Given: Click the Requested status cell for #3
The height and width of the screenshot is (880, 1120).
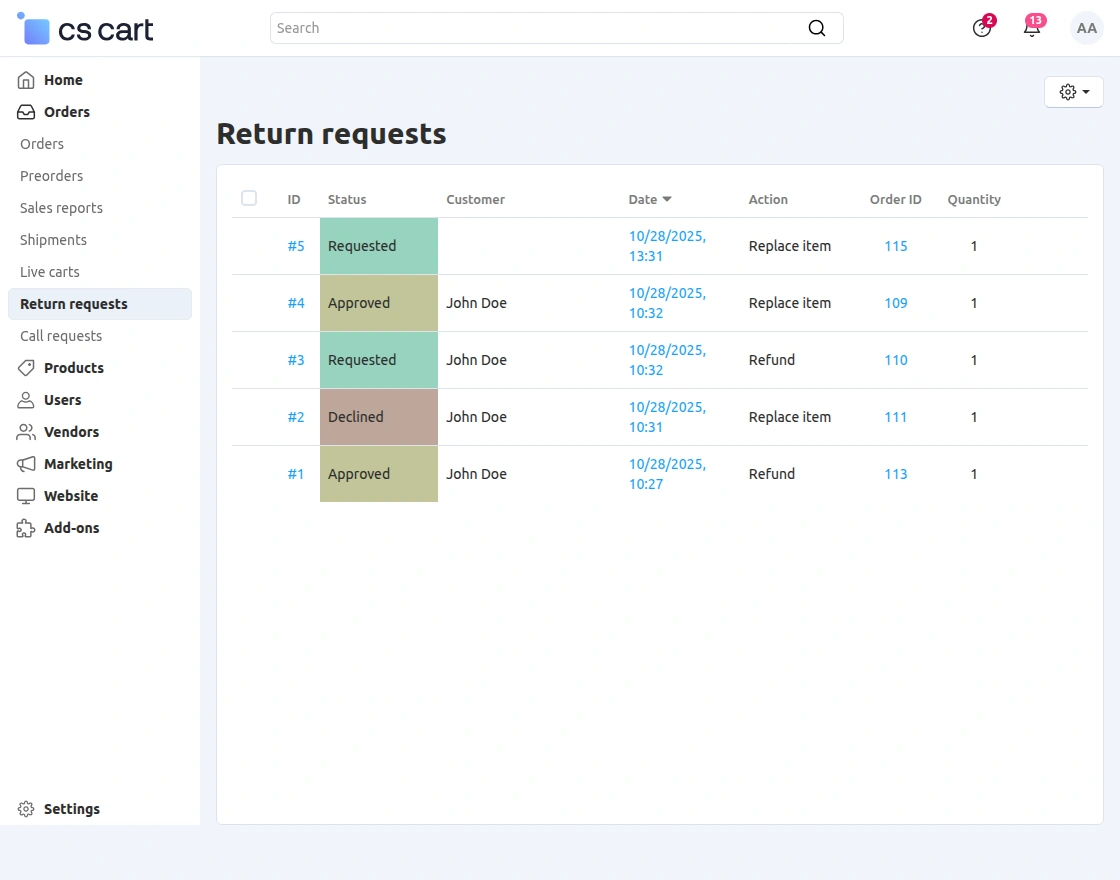Looking at the screenshot, I should 379,360.
